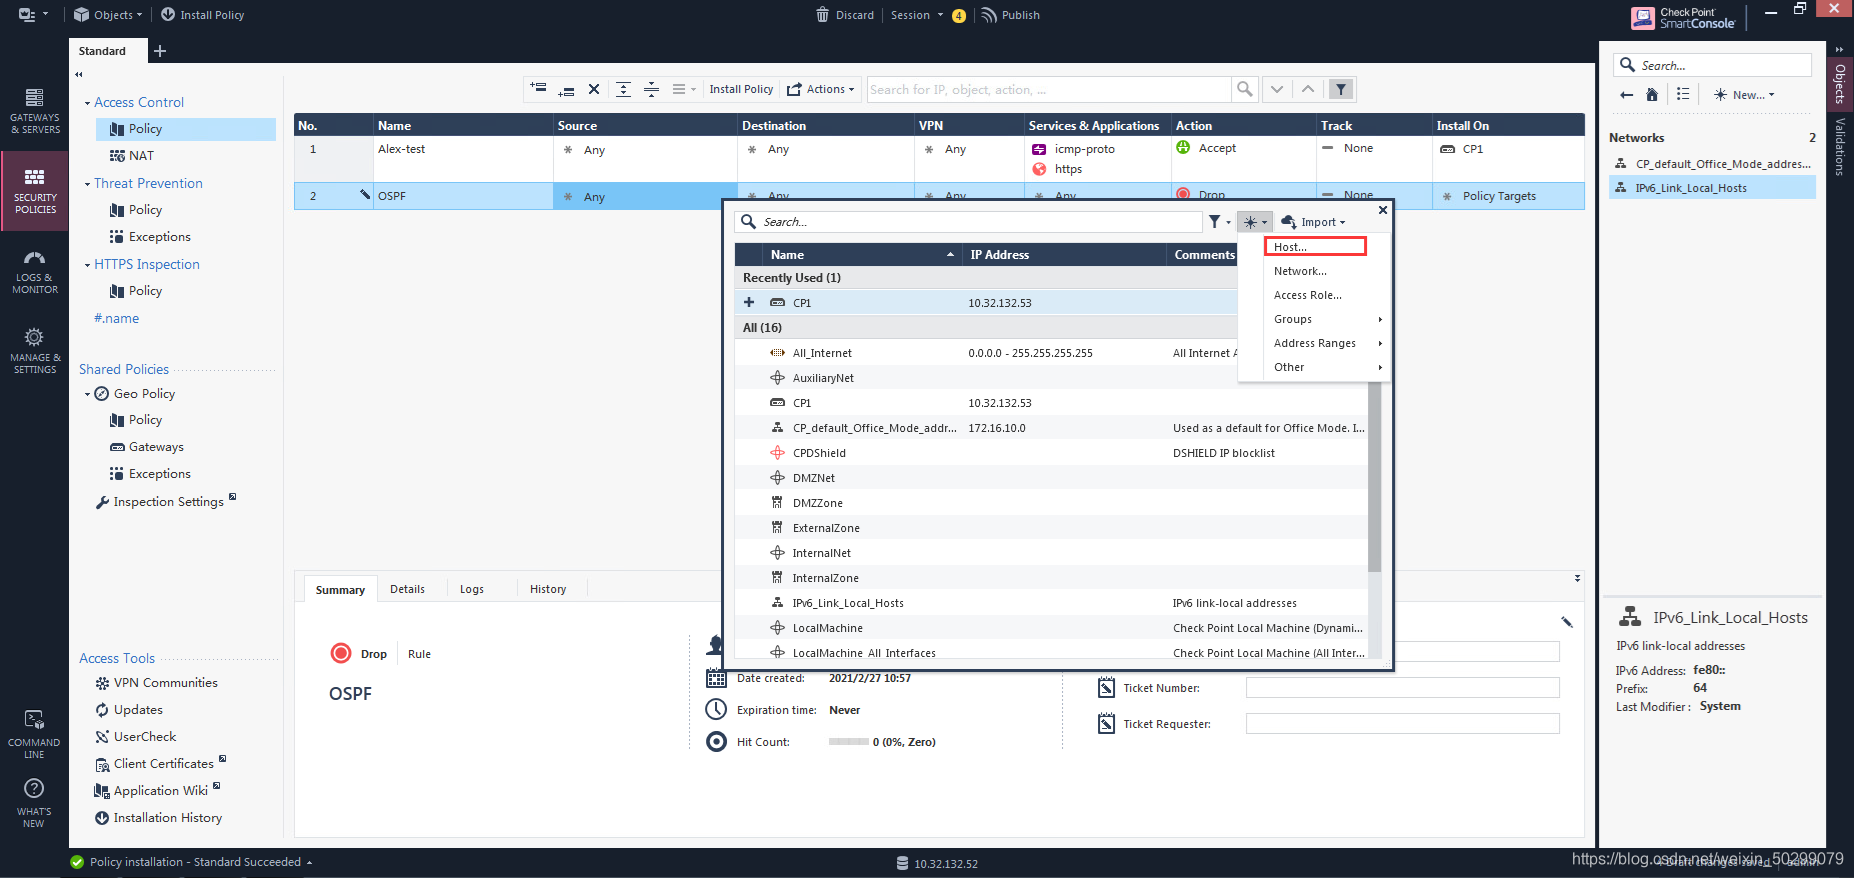
Task: Collapse the Geo Policy tree node
Action: (87, 394)
